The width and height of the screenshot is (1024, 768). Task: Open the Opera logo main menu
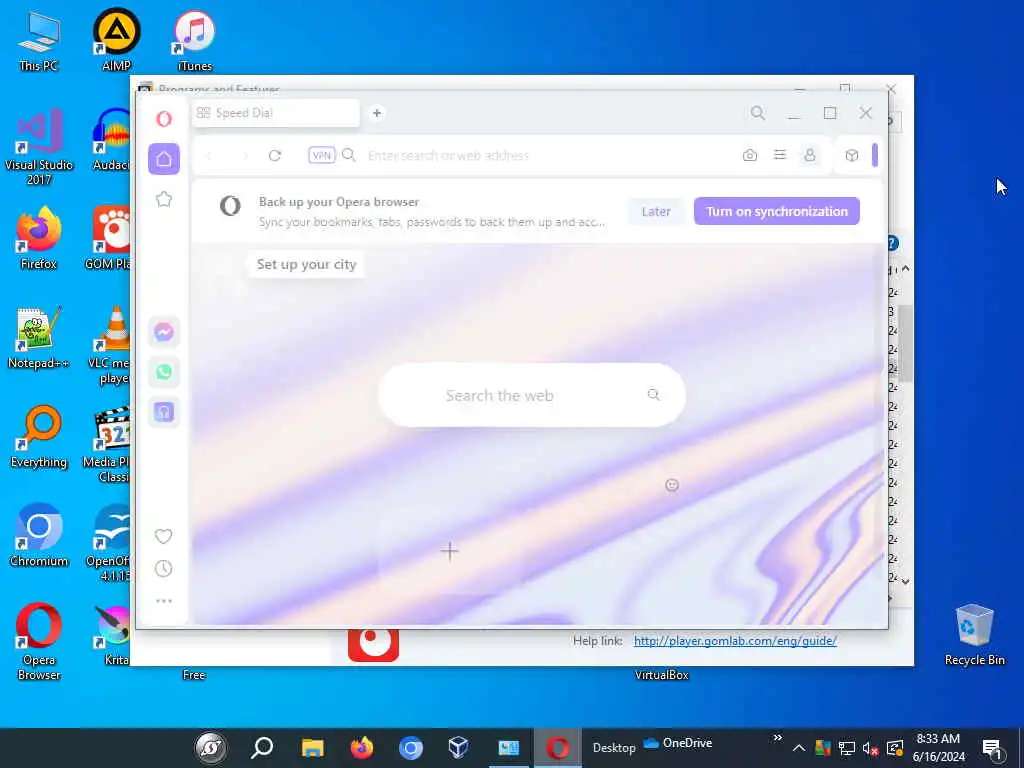(164, 119)
